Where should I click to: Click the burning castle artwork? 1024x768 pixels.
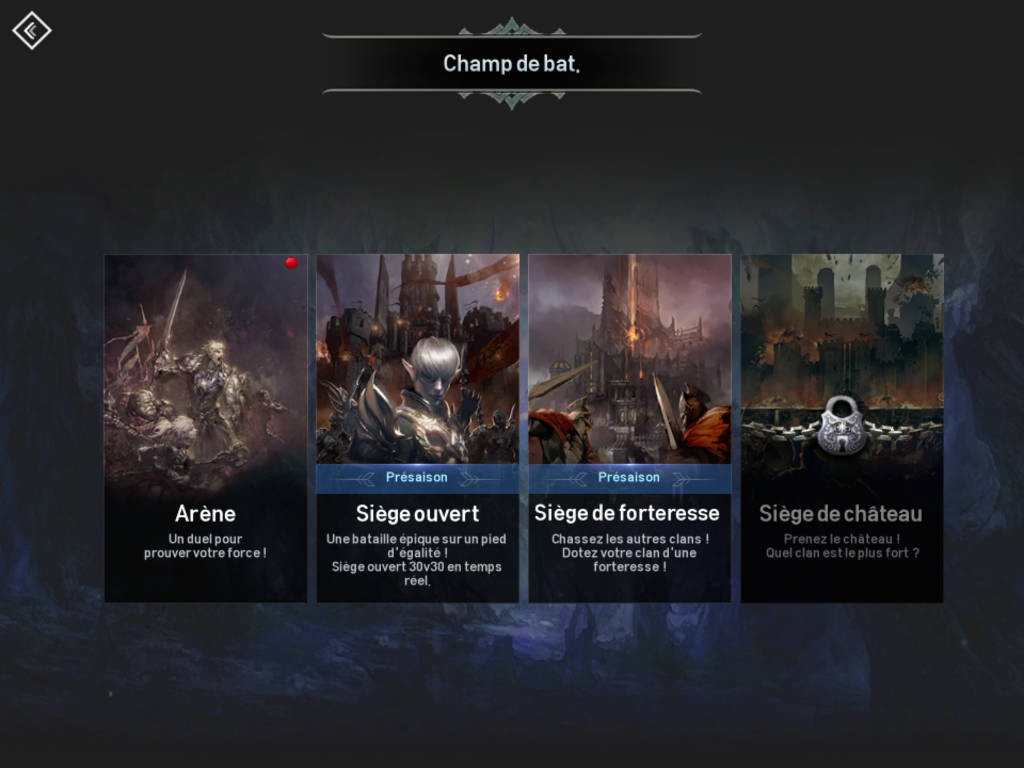(842, 327)
